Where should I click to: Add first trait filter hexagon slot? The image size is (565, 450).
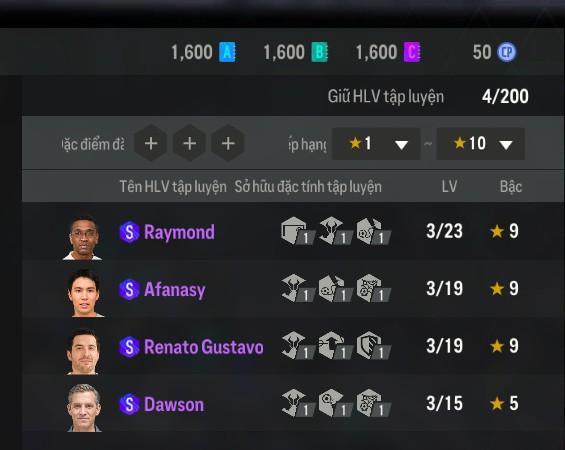(151, 143)
